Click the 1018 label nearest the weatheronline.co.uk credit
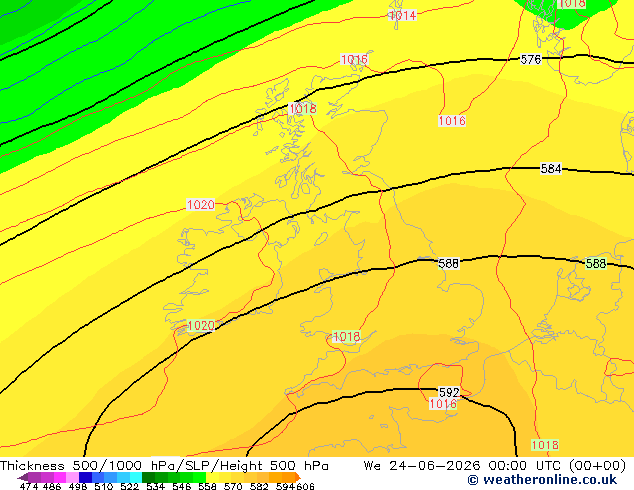The height and width of the screenshot is (490, 634). tap(545, 445)
